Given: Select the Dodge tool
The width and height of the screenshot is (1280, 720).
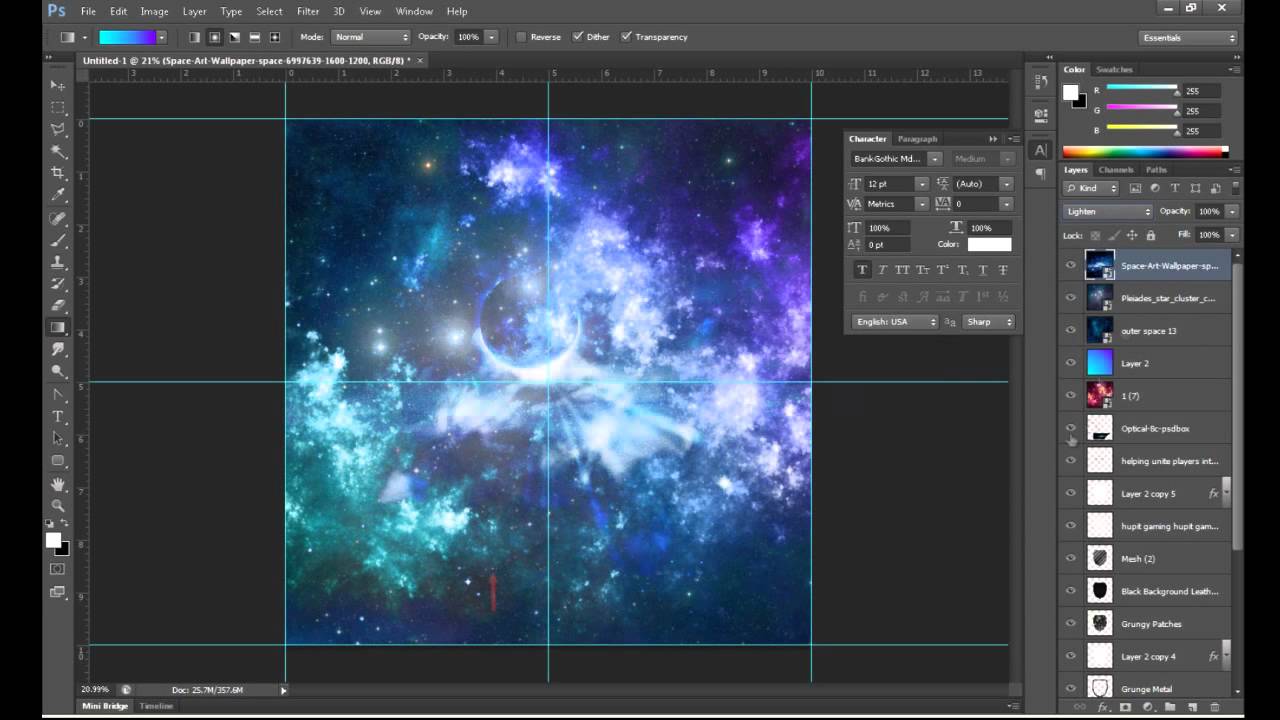Looking at the screenshot, I should pos(58,372).
